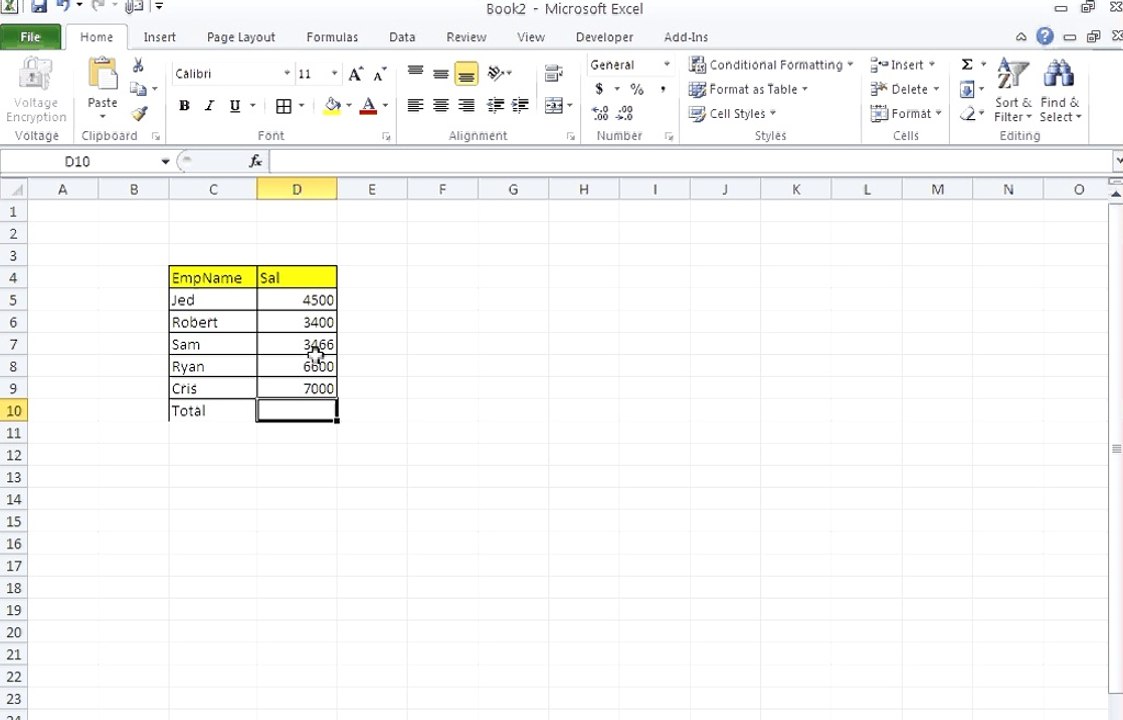This screenshot has height=720, width=1123.
Task: Apply Percent Style format
Action: (637, 89)
